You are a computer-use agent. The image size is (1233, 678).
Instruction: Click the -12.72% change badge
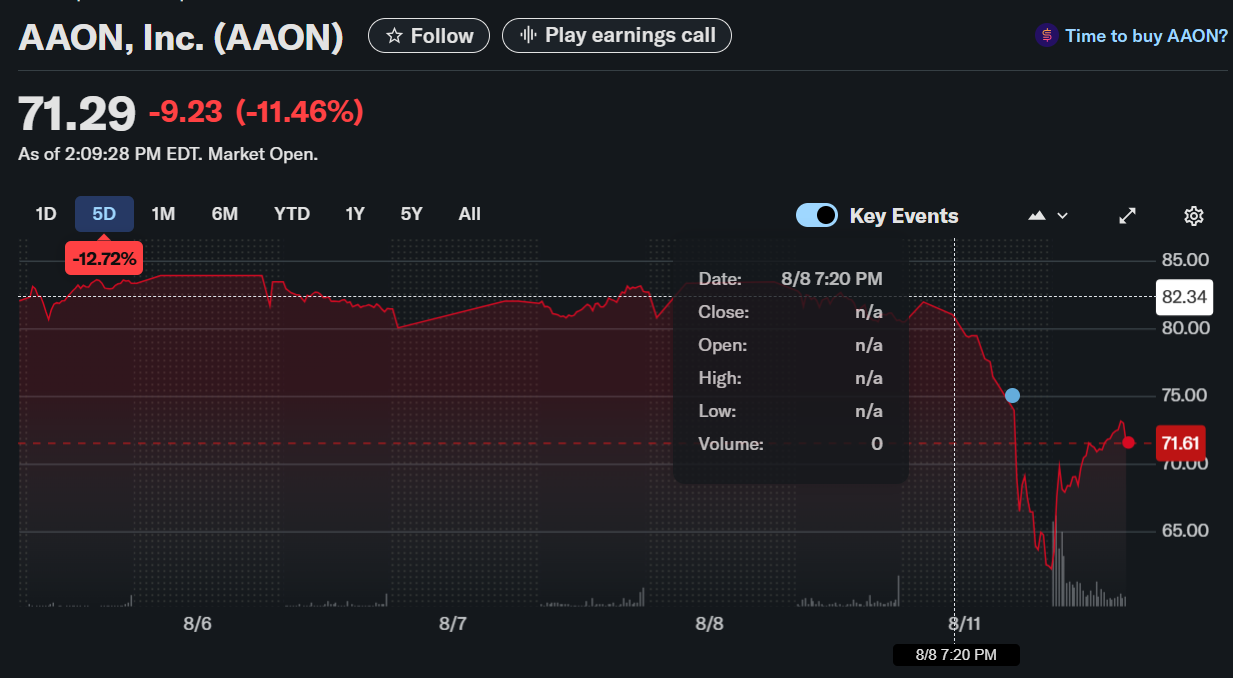click(x=104, y=260)
